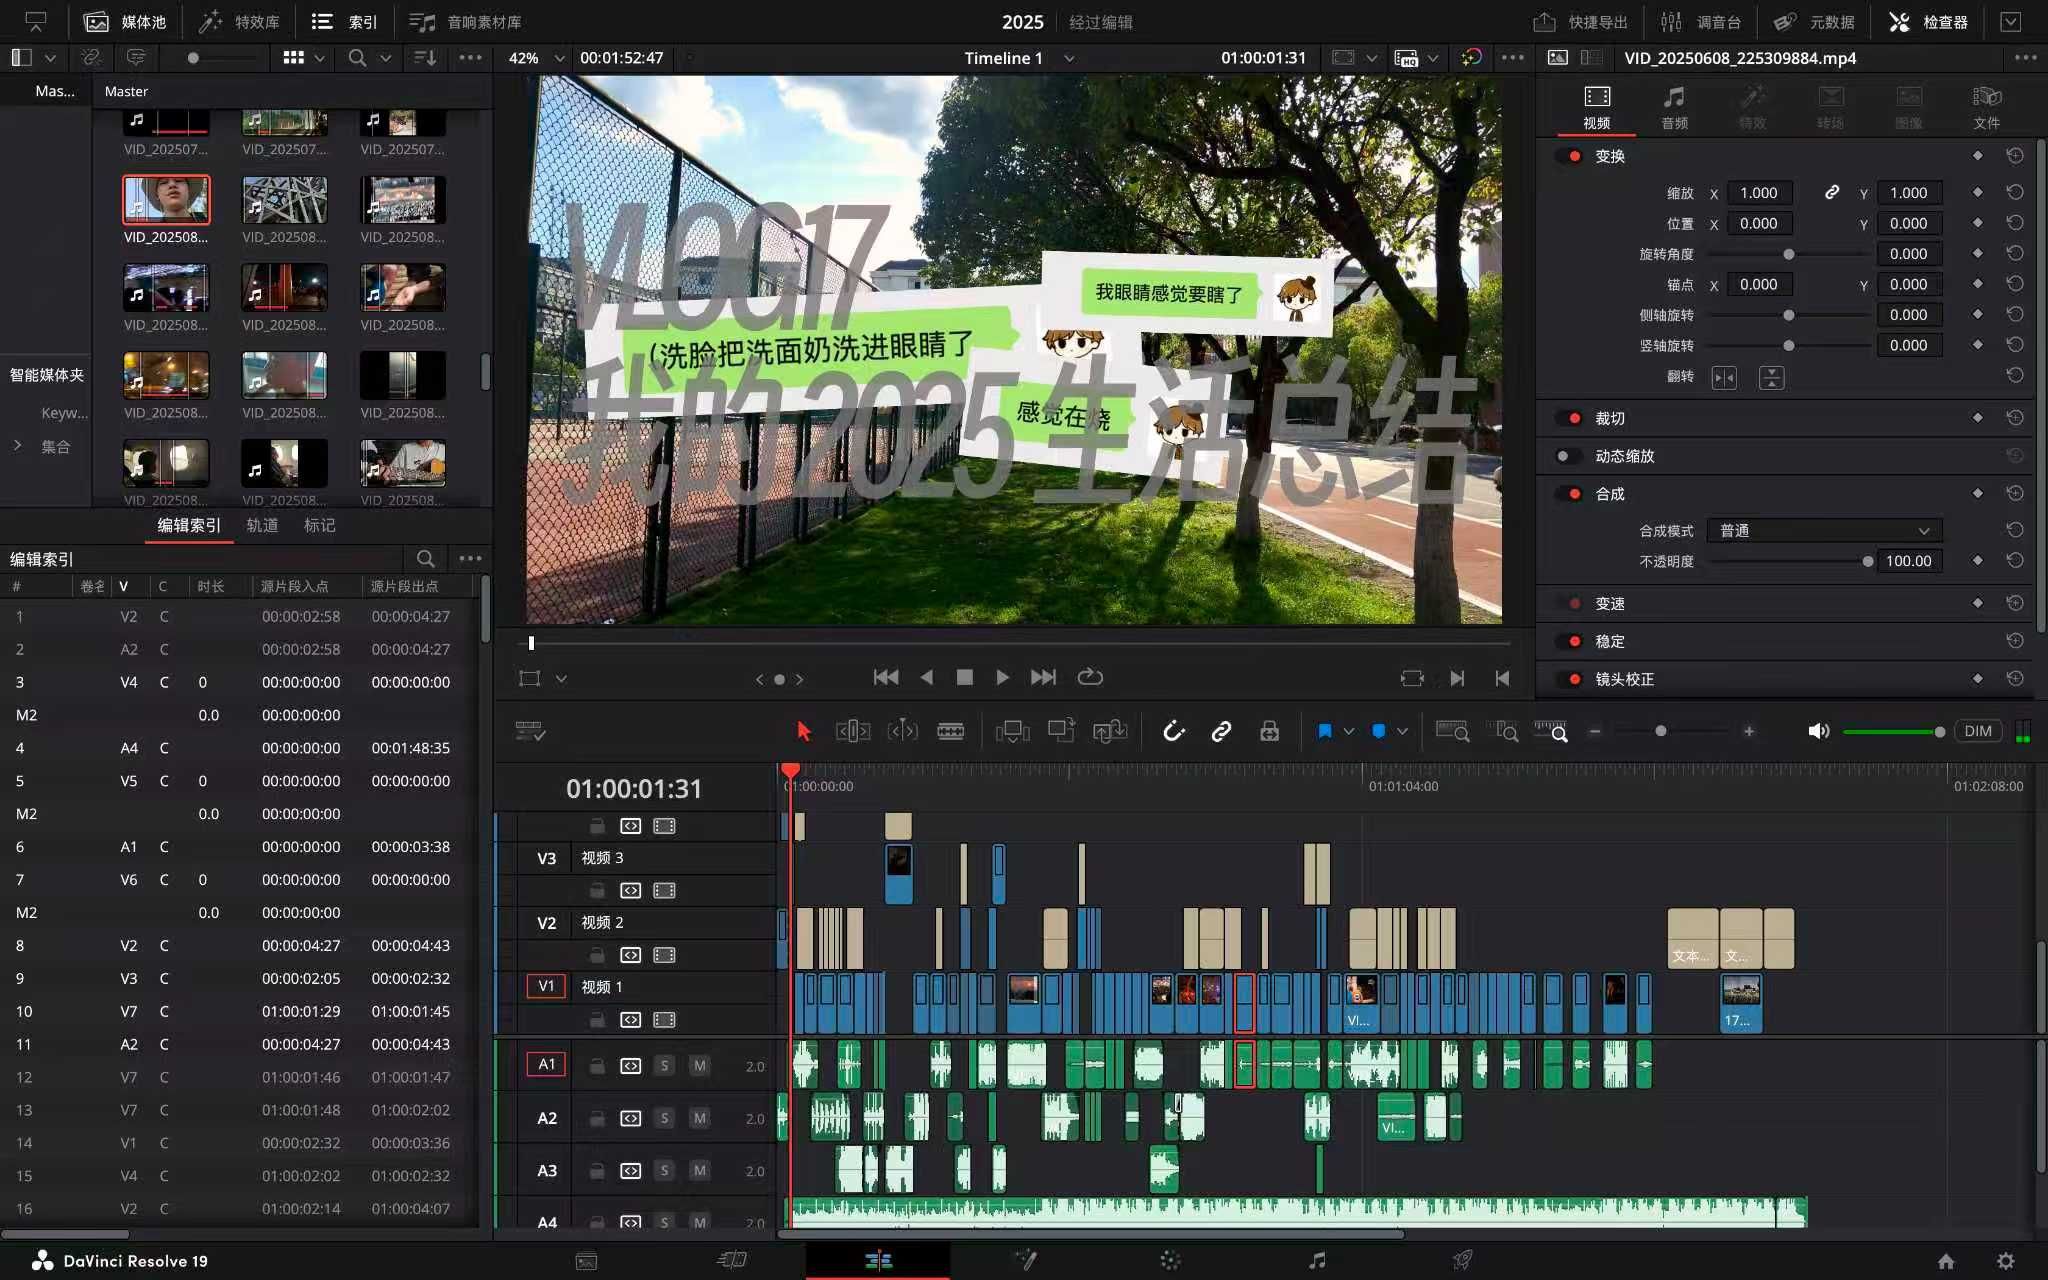Click the loop playback icon

pyautogui.click(x=1090, y=677)
